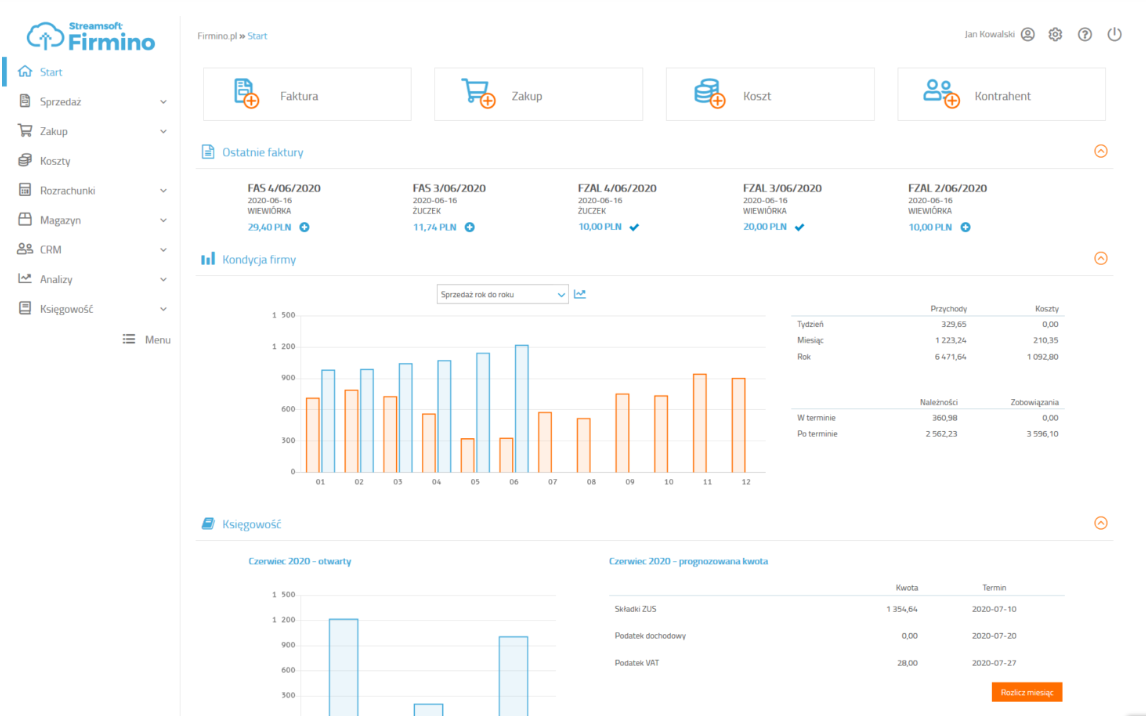Expand the Sprzedaż sidebar menu

[x=163, y=102]
